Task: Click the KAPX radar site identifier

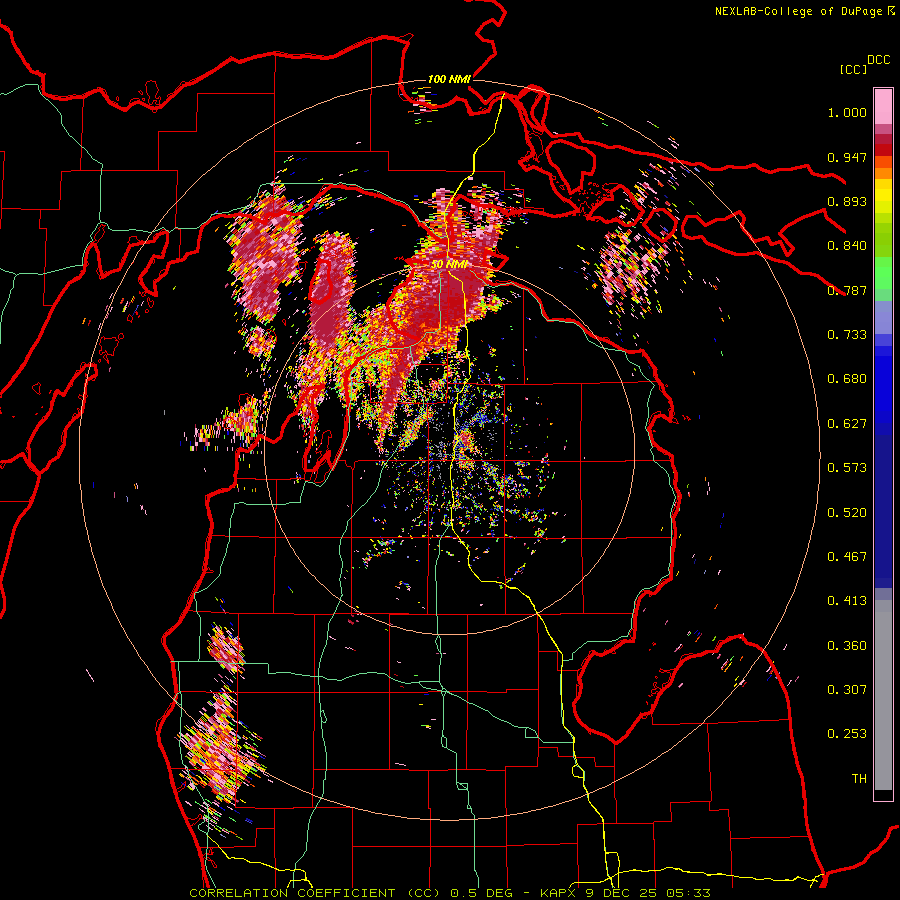Action: (558, 893)
